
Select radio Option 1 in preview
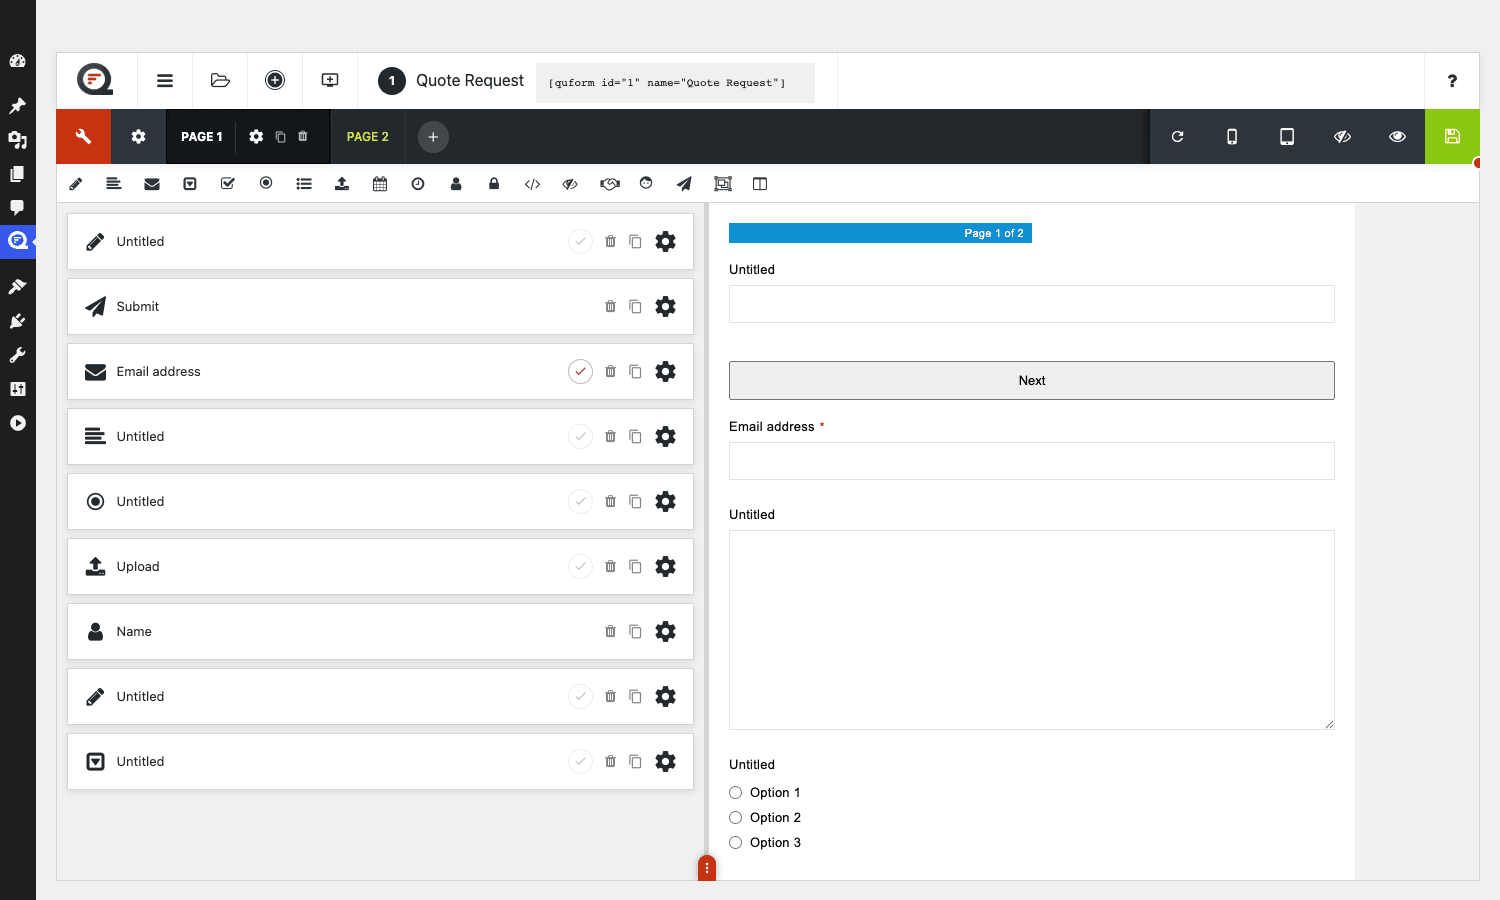[x=736, y=793]
